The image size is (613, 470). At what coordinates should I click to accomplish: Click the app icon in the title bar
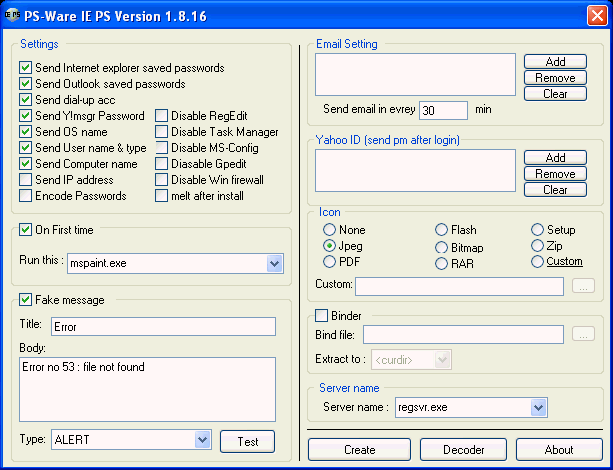pyautogui.click(x=14, y=14)
